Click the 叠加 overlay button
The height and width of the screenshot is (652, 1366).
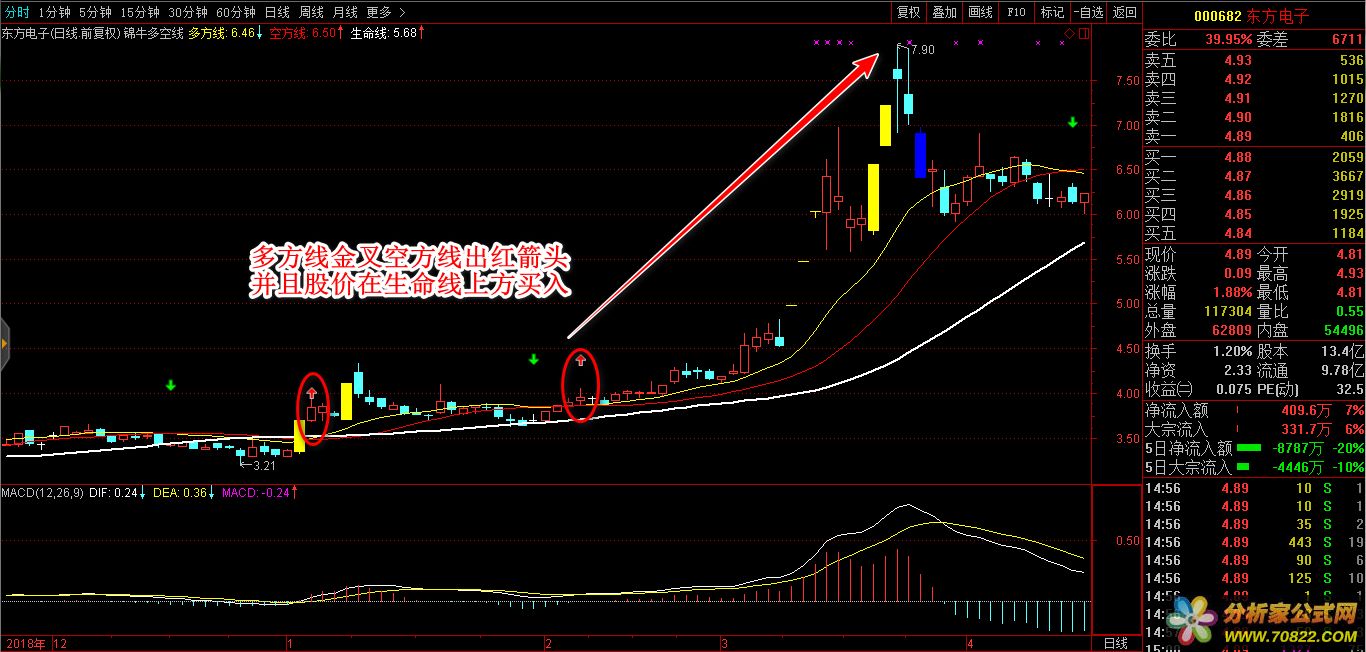(x=944, y=12)
